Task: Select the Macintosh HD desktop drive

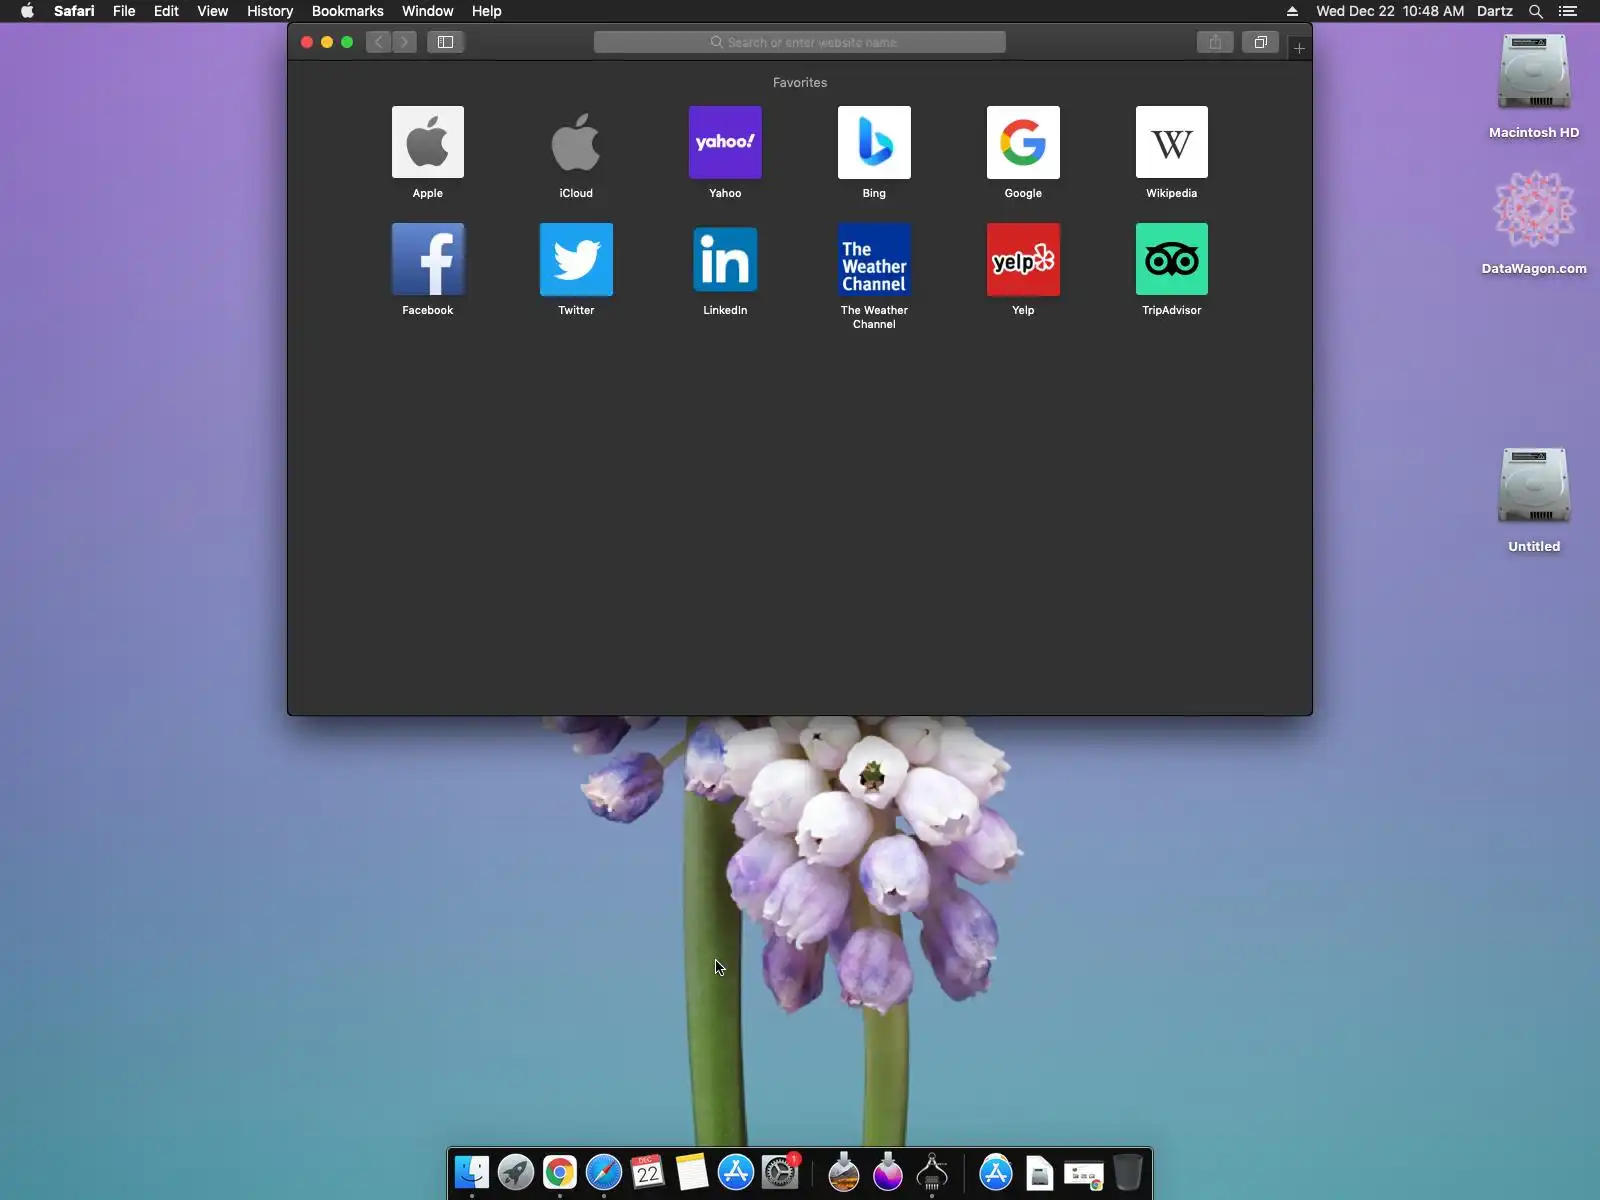Action: tap(1534, 73)
